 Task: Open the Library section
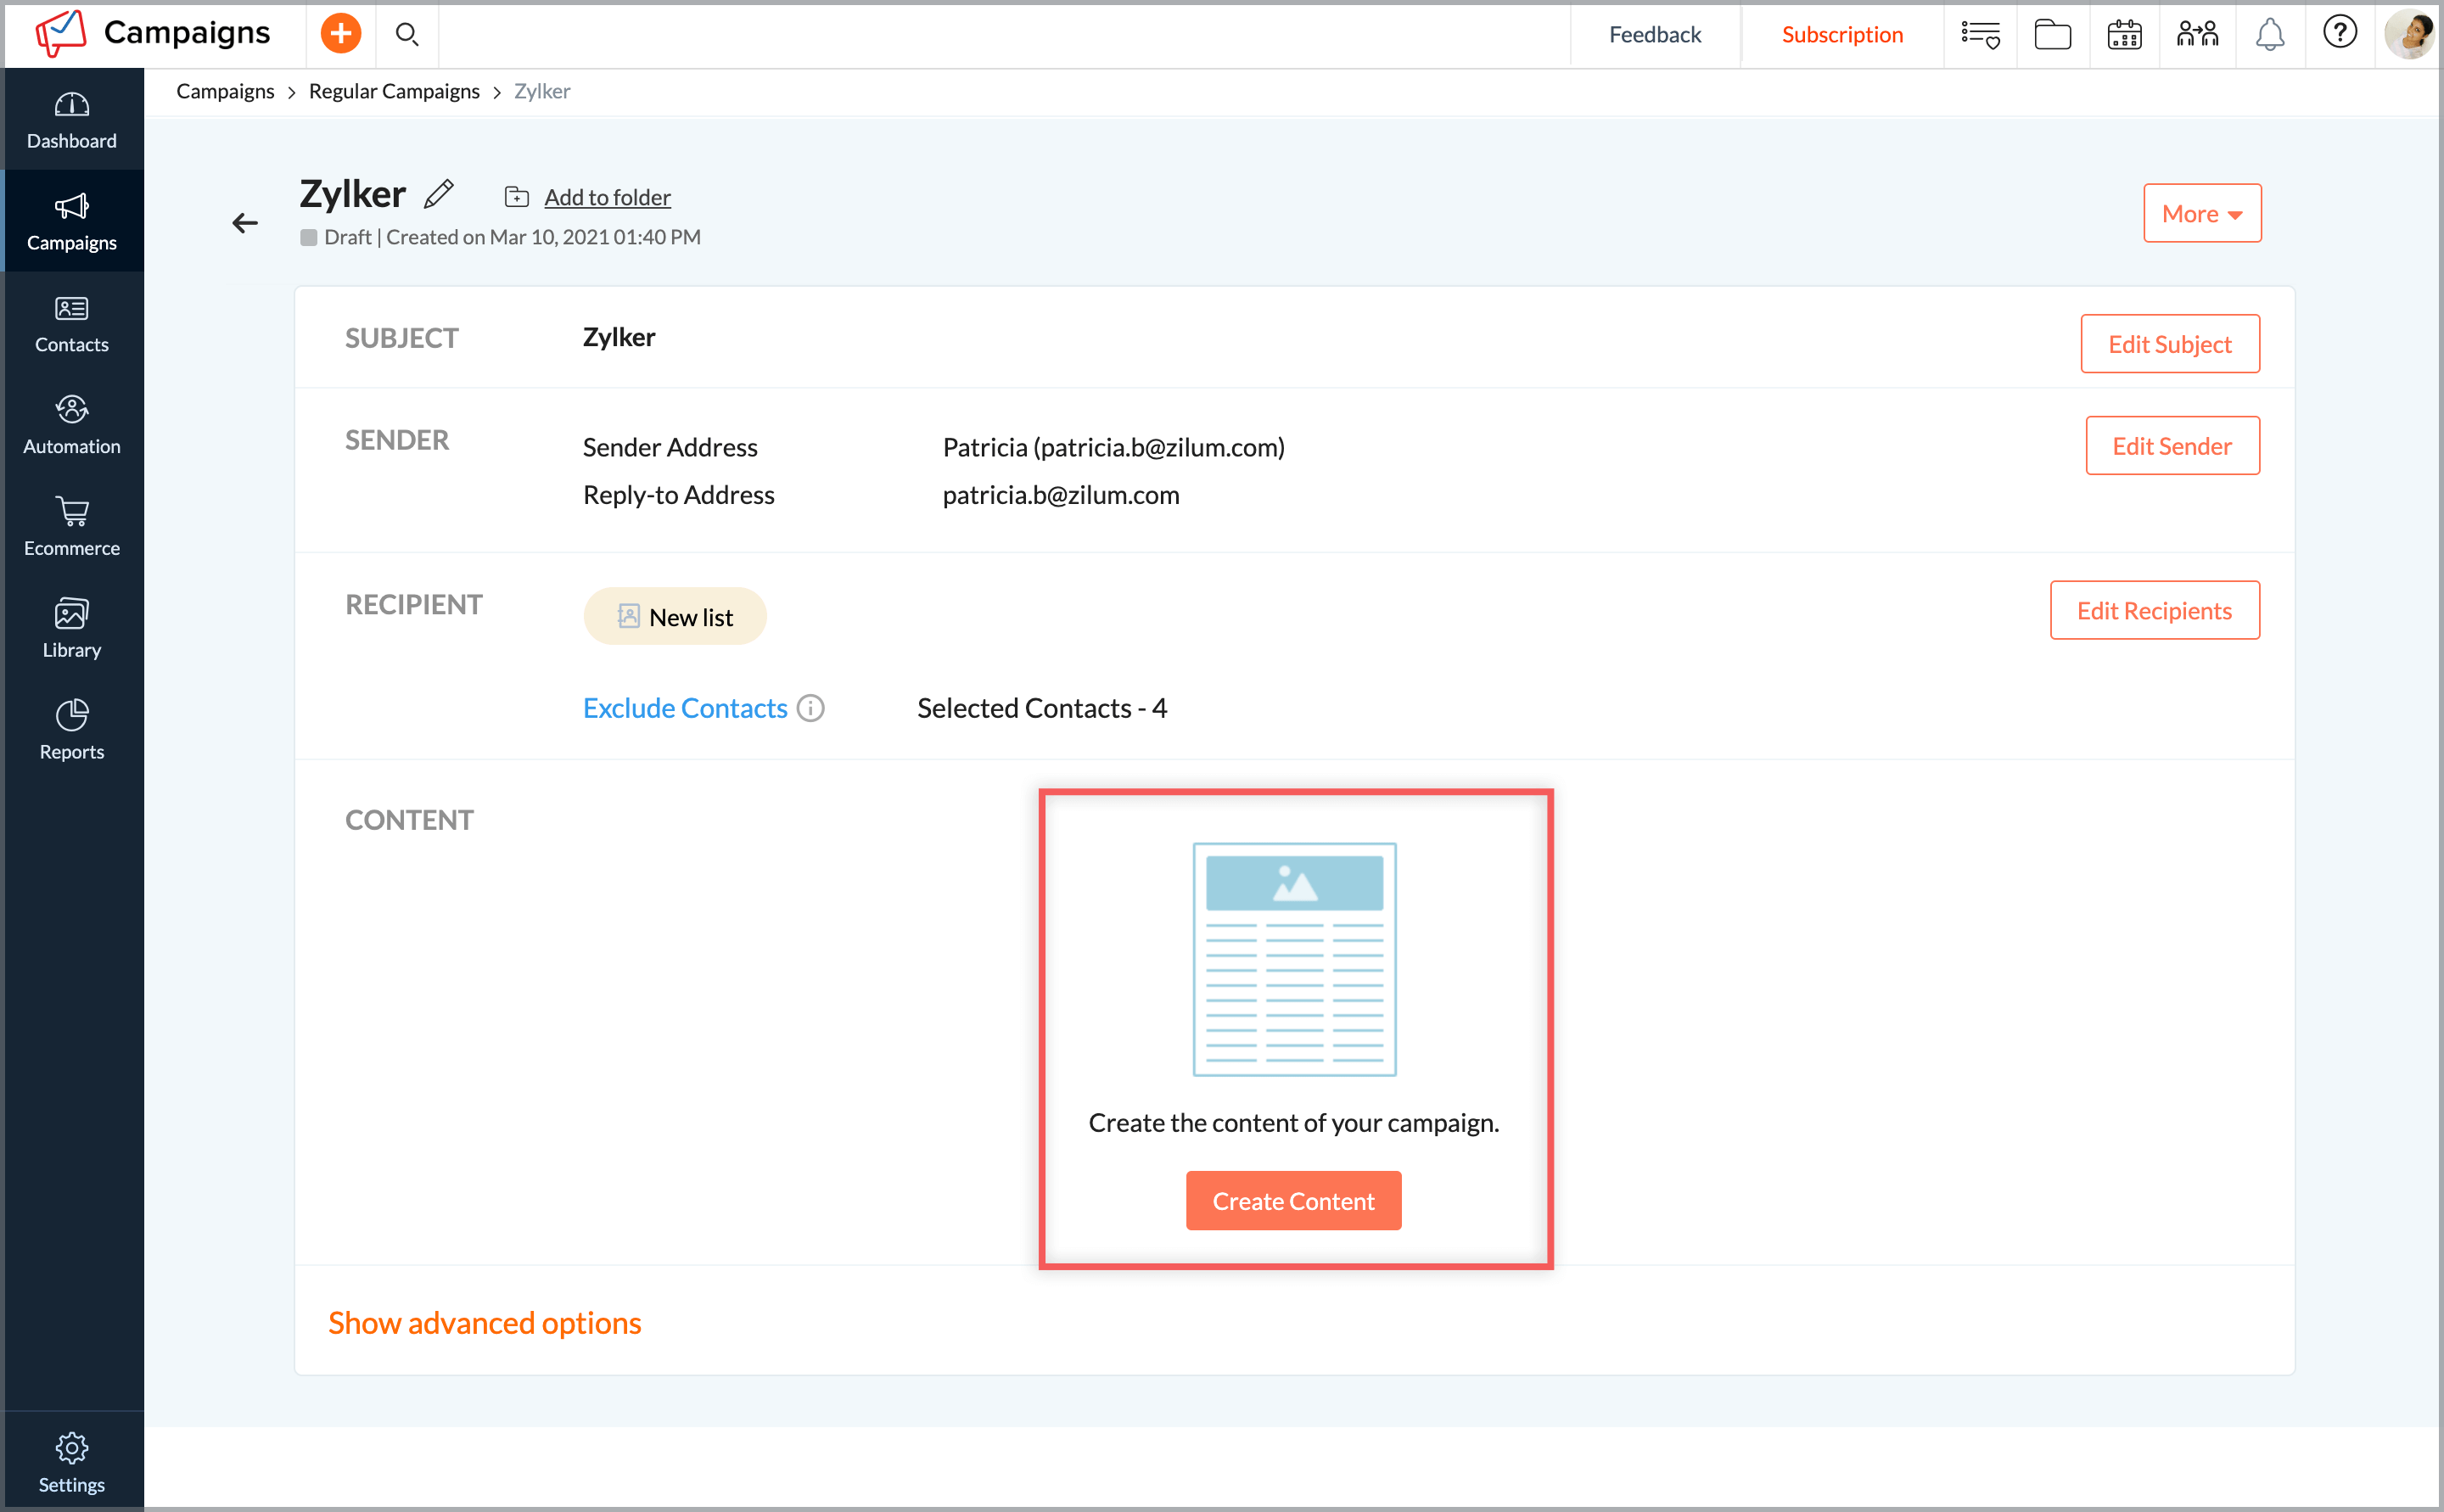pyautogui.click(x=71, y=628)
